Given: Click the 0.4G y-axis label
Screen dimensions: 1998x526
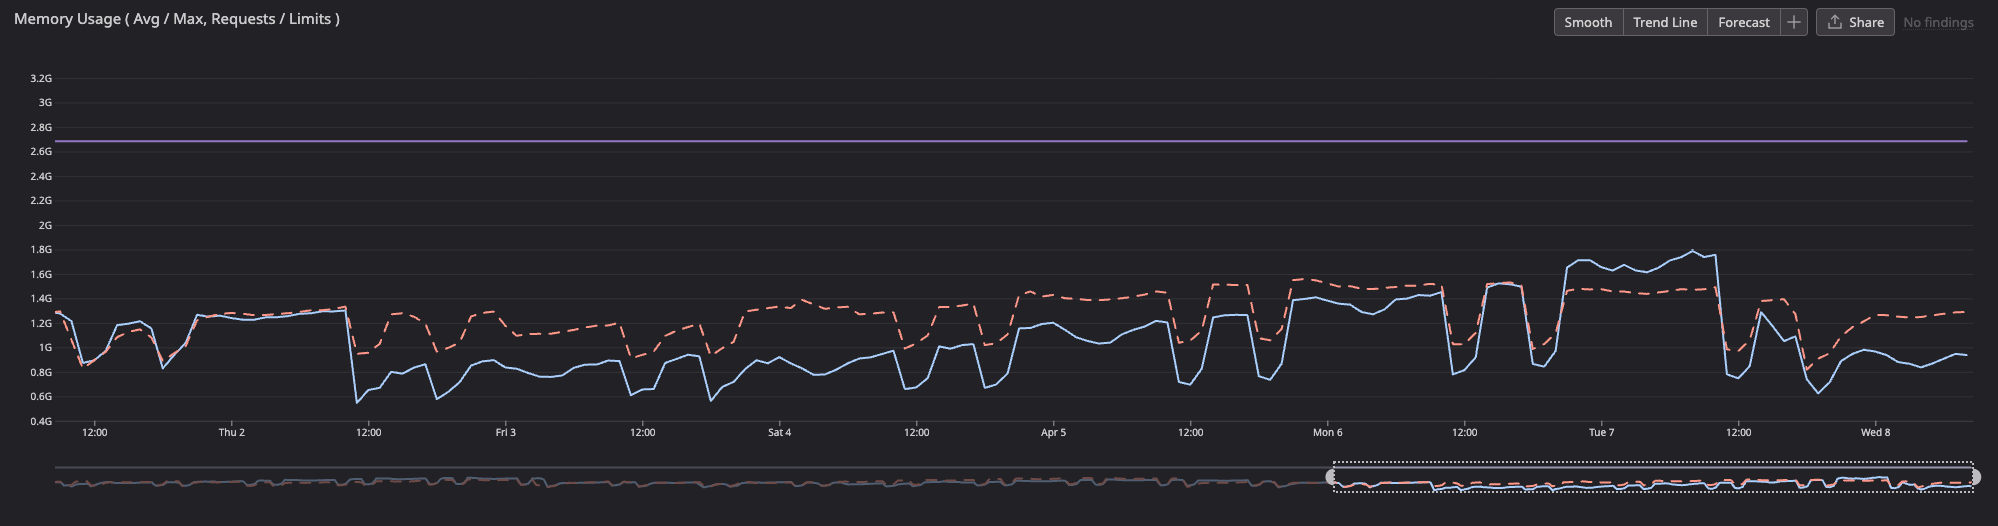Looking at the screenshot, I should [x=41, y=421].
